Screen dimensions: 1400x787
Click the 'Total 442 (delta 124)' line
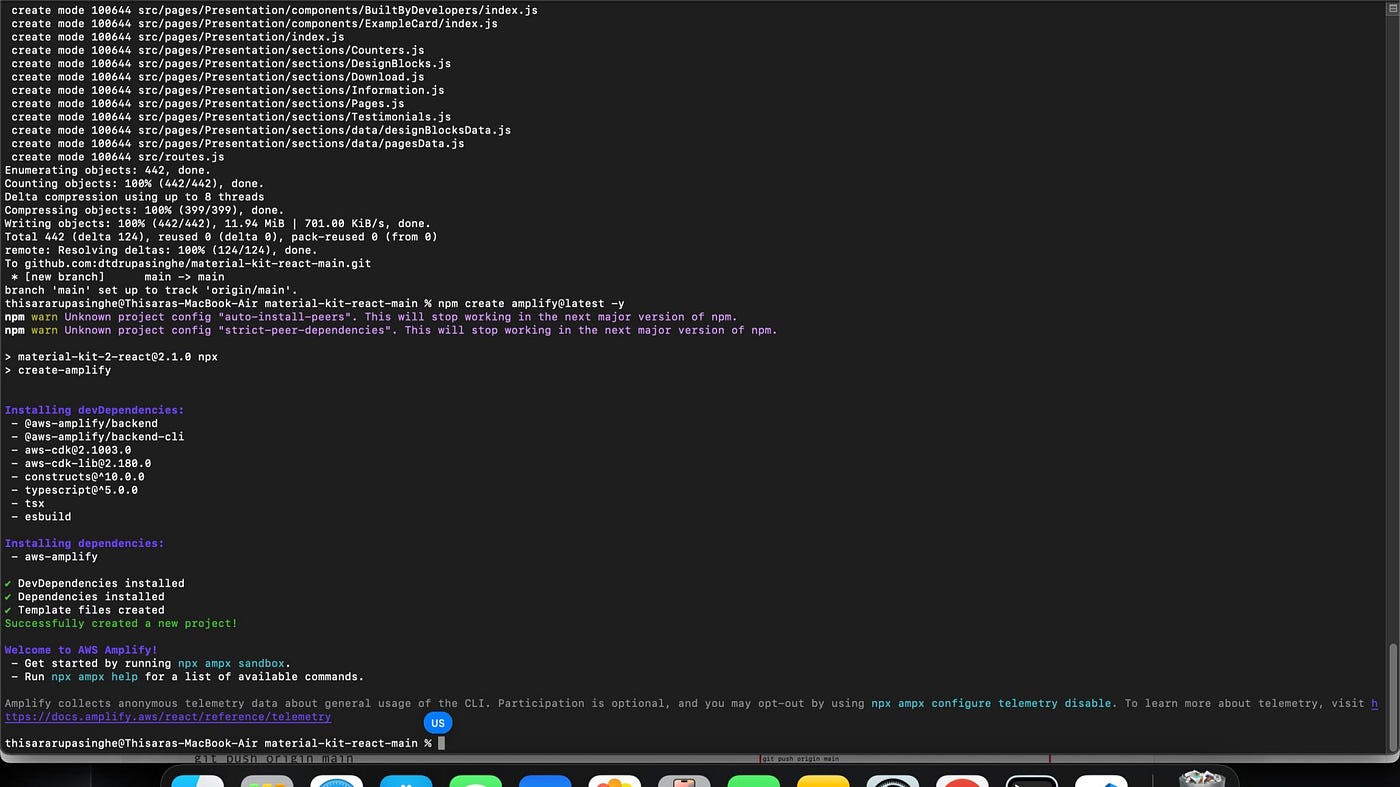pos(221,237)
